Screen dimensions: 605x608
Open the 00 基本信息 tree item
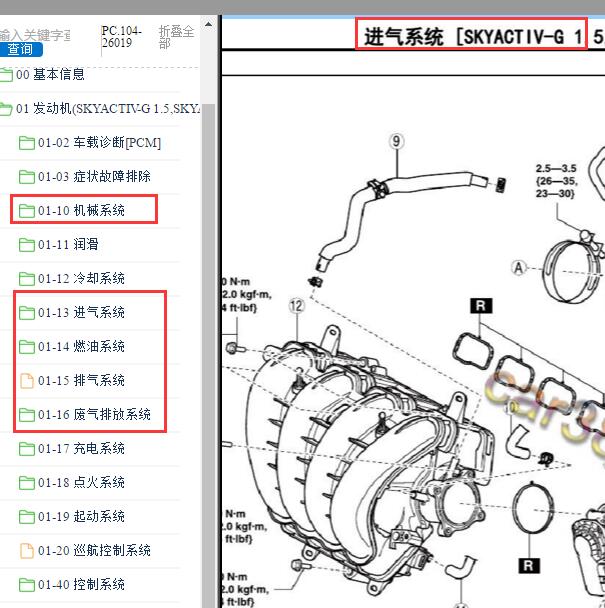point(50,74)
